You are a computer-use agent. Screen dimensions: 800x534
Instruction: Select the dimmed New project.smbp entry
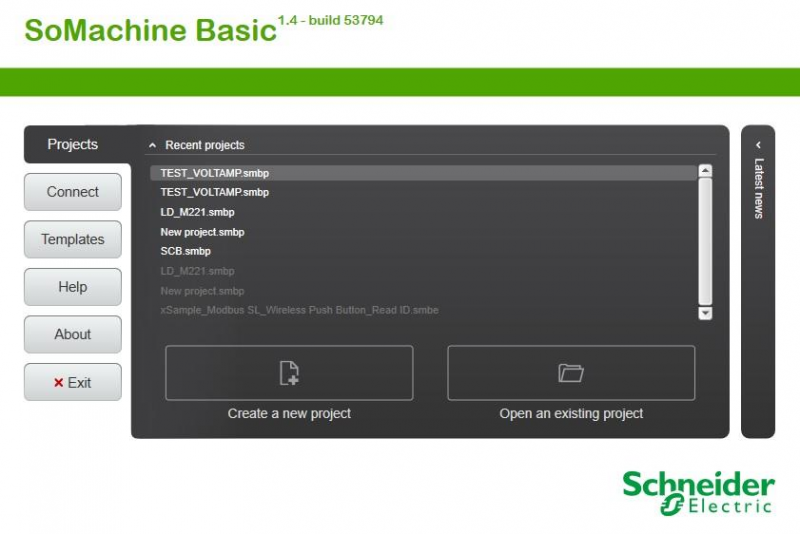point(203,291)
